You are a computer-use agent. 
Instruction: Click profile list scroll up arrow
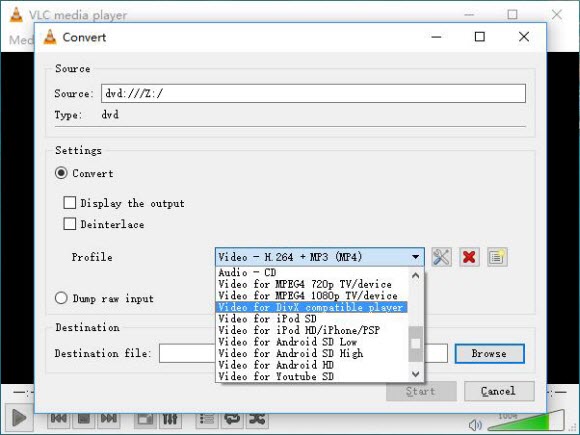(x=415, y=276)
